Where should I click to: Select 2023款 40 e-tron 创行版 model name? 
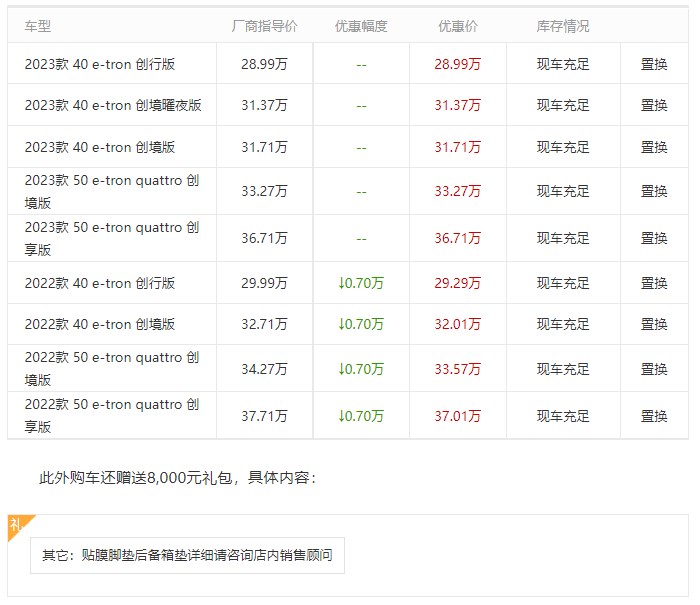(x=100, y=64)
